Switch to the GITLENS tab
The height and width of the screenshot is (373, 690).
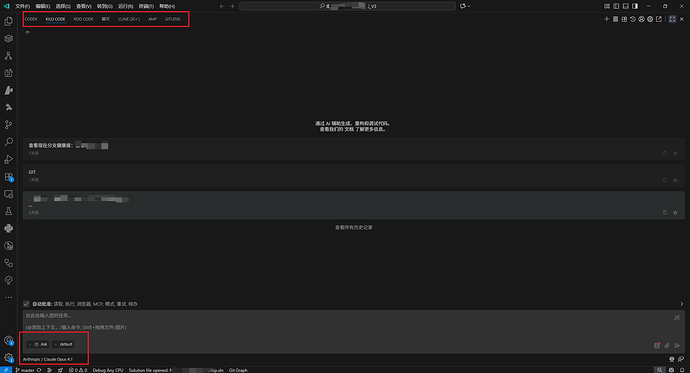172,19
